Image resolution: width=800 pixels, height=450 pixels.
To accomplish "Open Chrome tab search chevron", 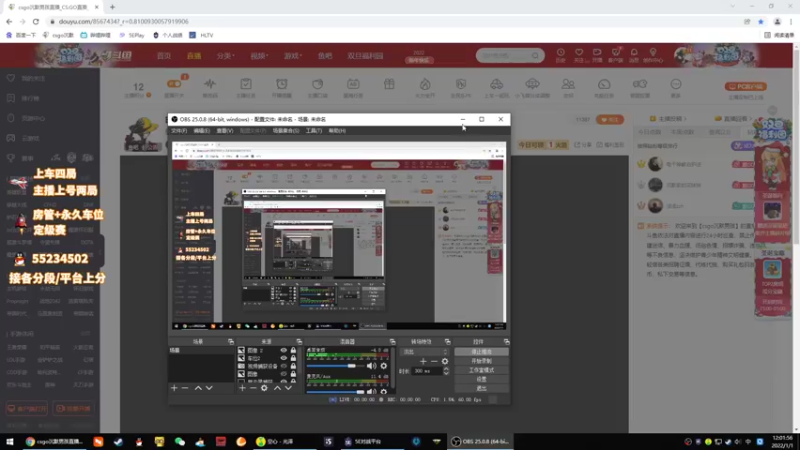I will [733, 6].
